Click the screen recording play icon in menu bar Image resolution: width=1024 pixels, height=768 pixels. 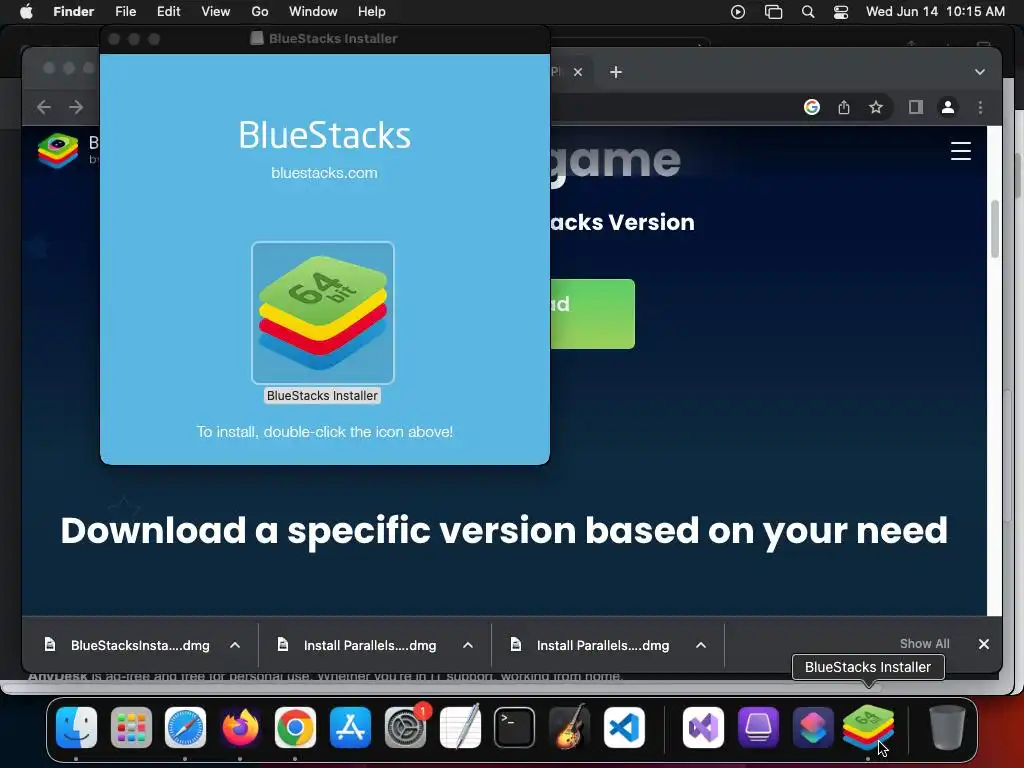[x=738, y=12]
